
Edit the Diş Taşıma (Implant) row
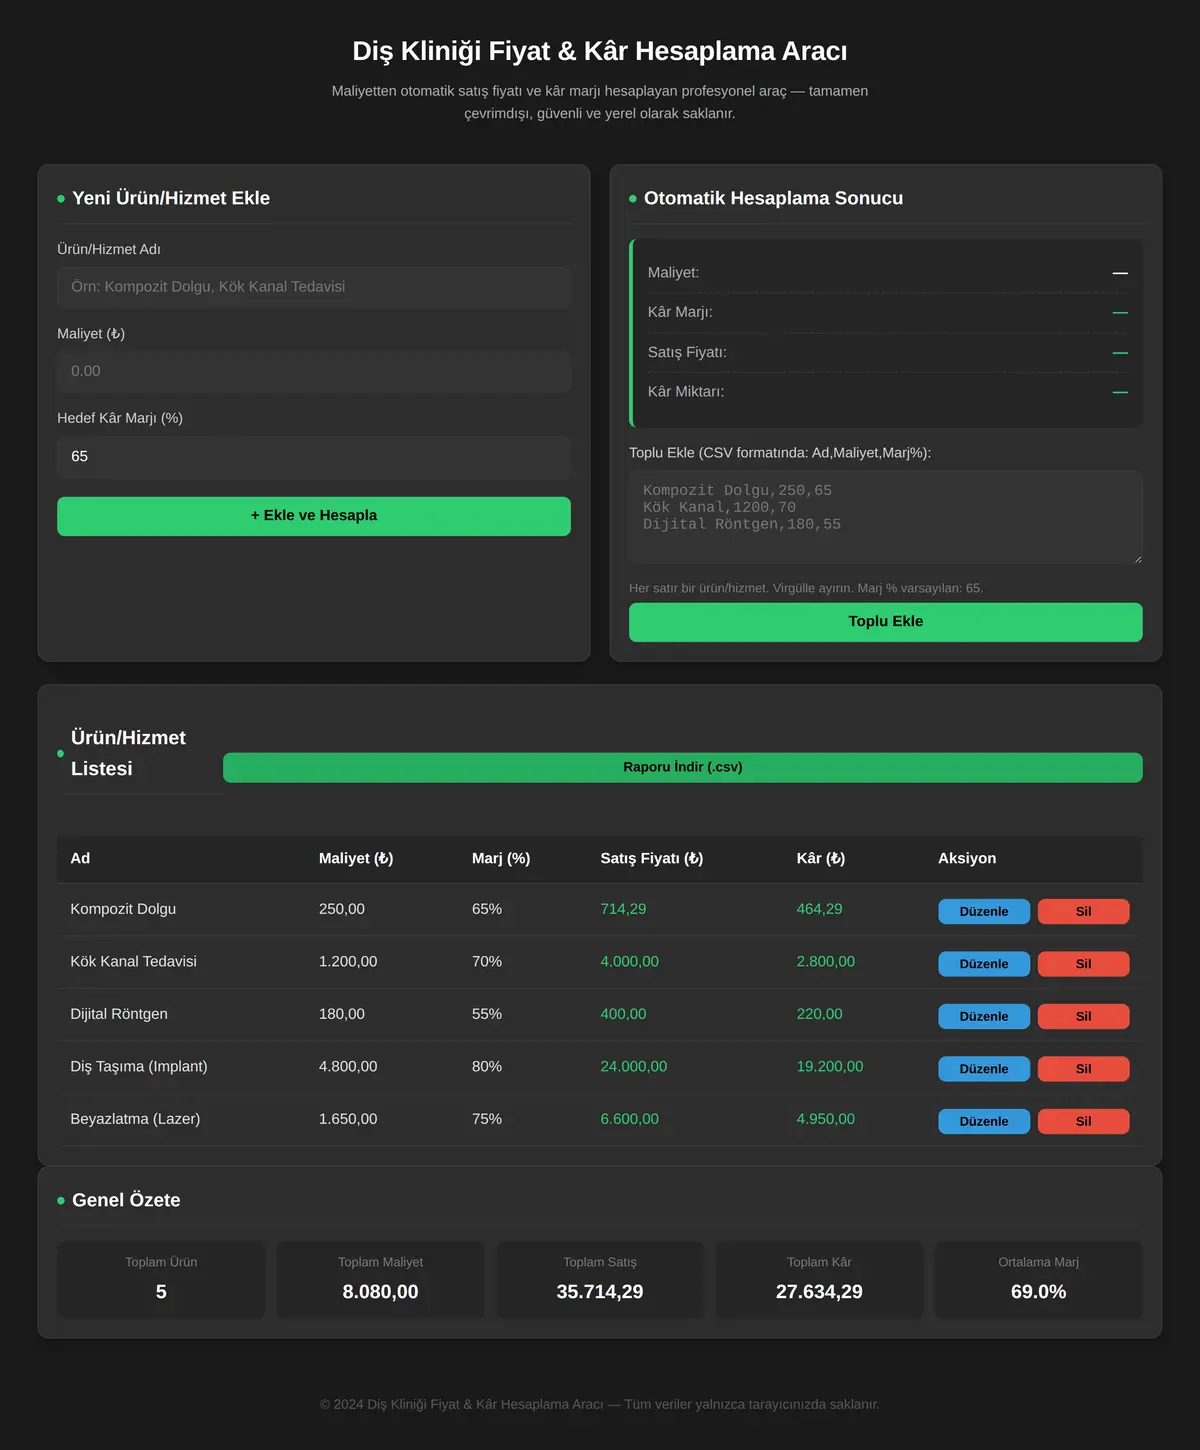(x=984, y=1069)
